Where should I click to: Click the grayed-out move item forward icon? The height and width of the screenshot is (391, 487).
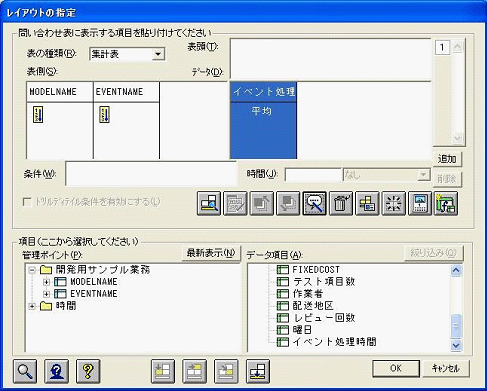point(262,203)
